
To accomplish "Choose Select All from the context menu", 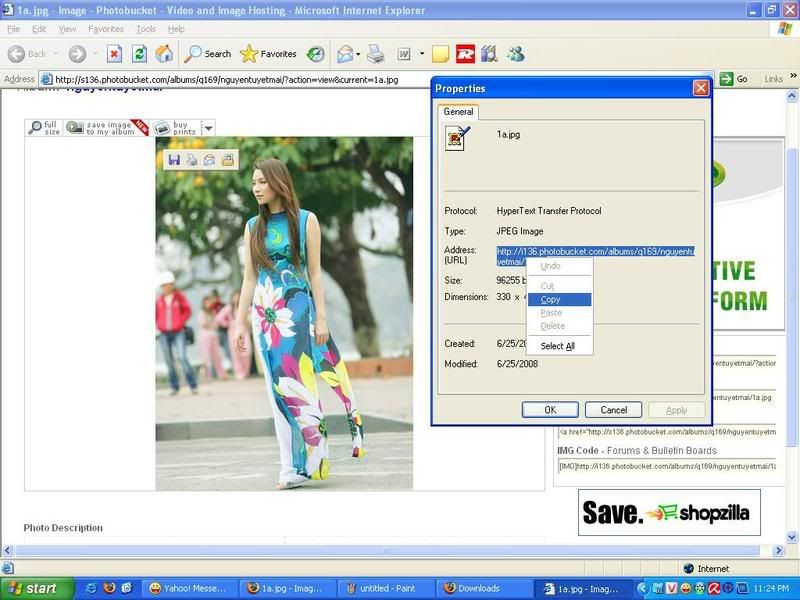I will tap(560, 346).
